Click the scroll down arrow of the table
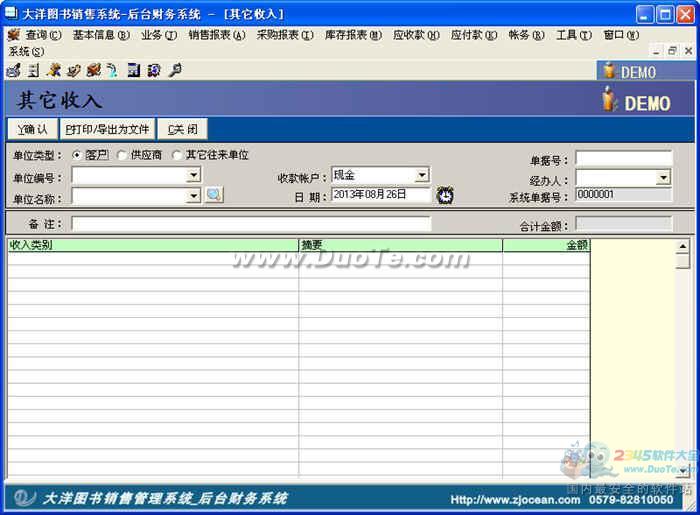Image resolution: width=700 pixels, height=515 pixels. 683,470
